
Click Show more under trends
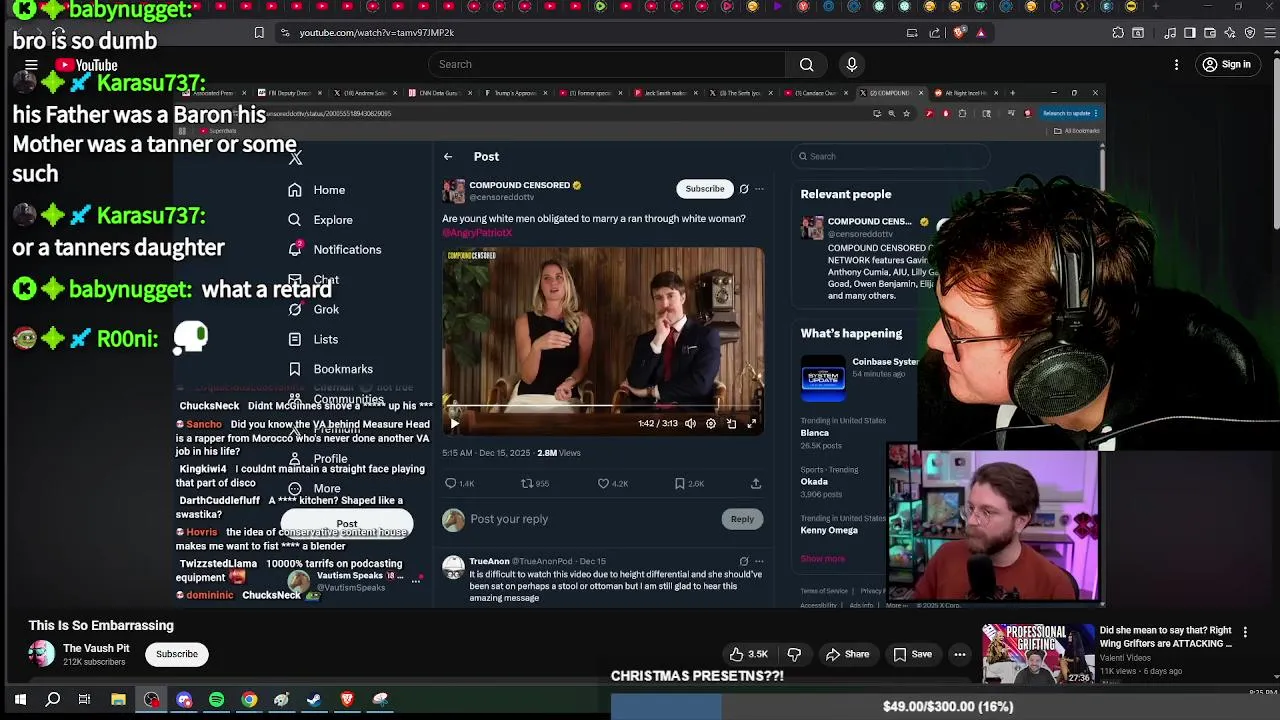pos(822,559)
